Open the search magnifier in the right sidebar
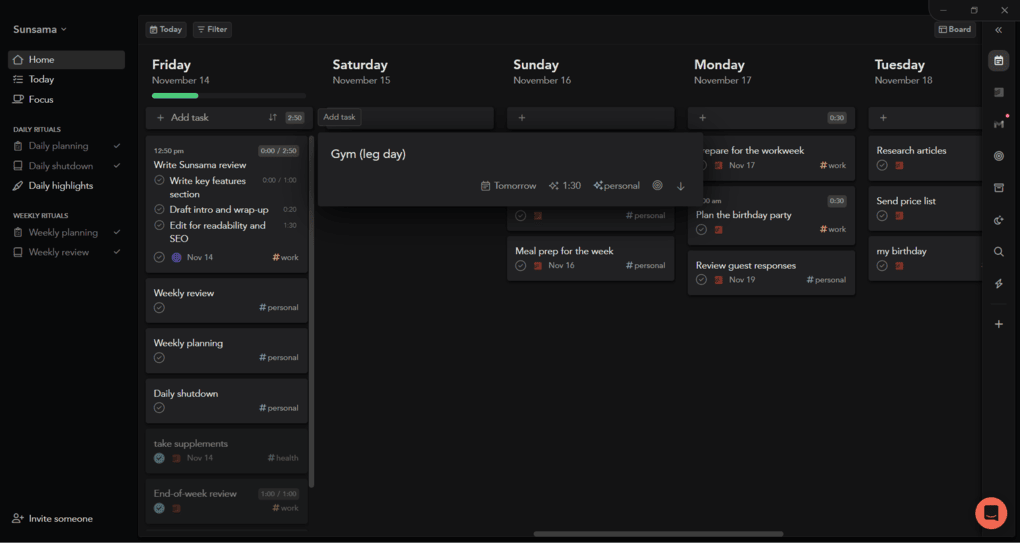 click(x=998, y=252)
